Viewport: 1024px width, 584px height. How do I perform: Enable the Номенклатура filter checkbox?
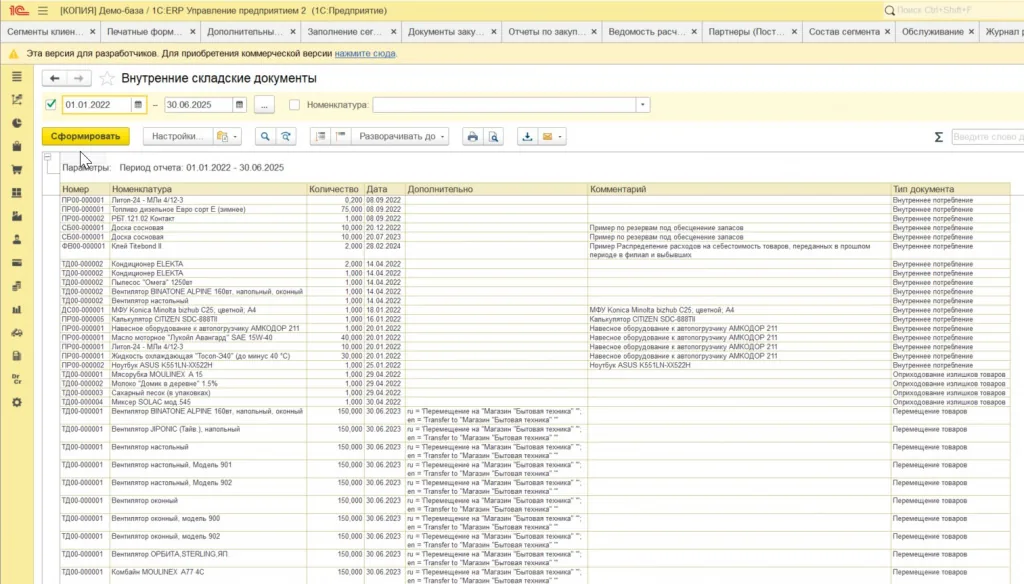coord(295,105)
